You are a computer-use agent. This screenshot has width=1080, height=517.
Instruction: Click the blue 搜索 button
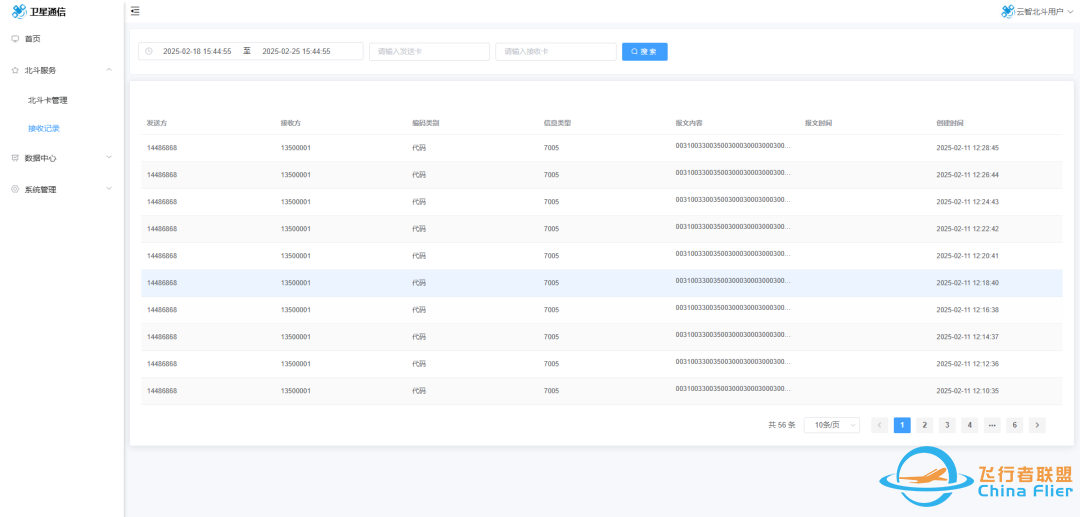(644, 51)
